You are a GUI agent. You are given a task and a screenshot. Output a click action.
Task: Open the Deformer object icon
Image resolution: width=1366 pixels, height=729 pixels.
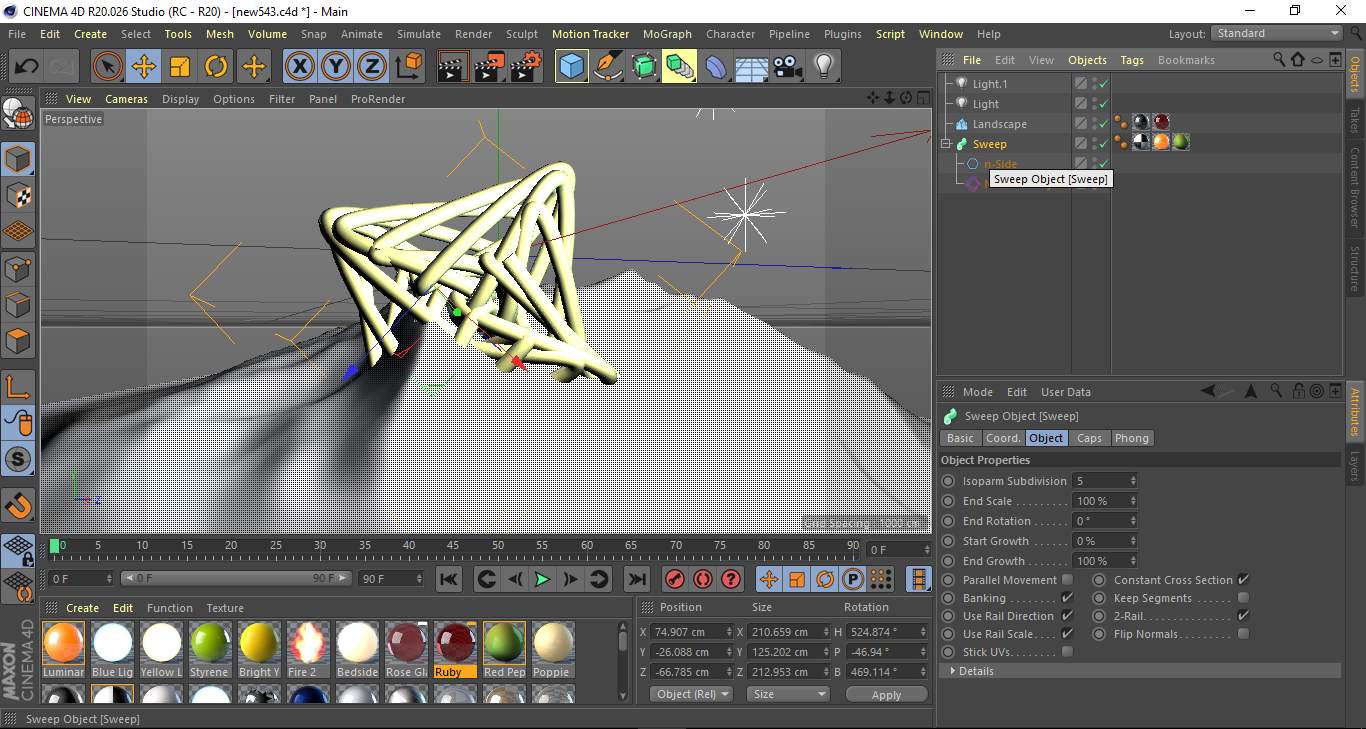click(716, 67)
